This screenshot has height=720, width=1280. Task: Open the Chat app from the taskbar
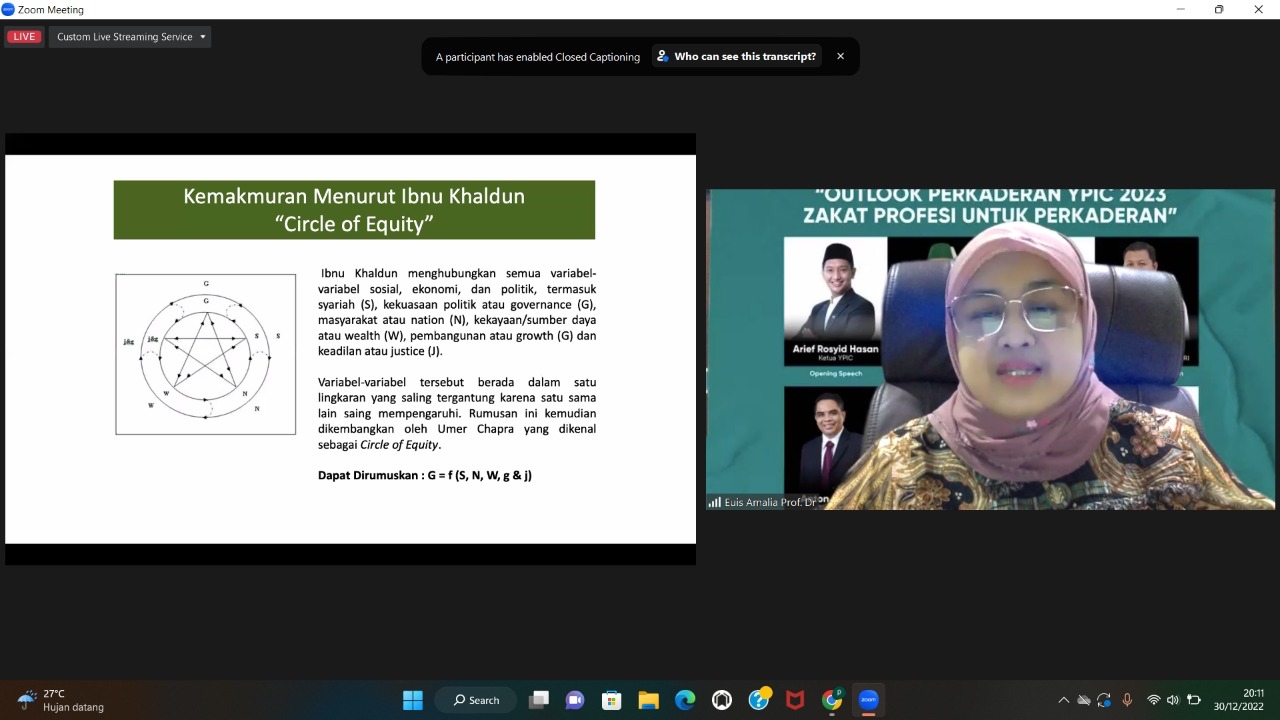(x=575, y=700)
